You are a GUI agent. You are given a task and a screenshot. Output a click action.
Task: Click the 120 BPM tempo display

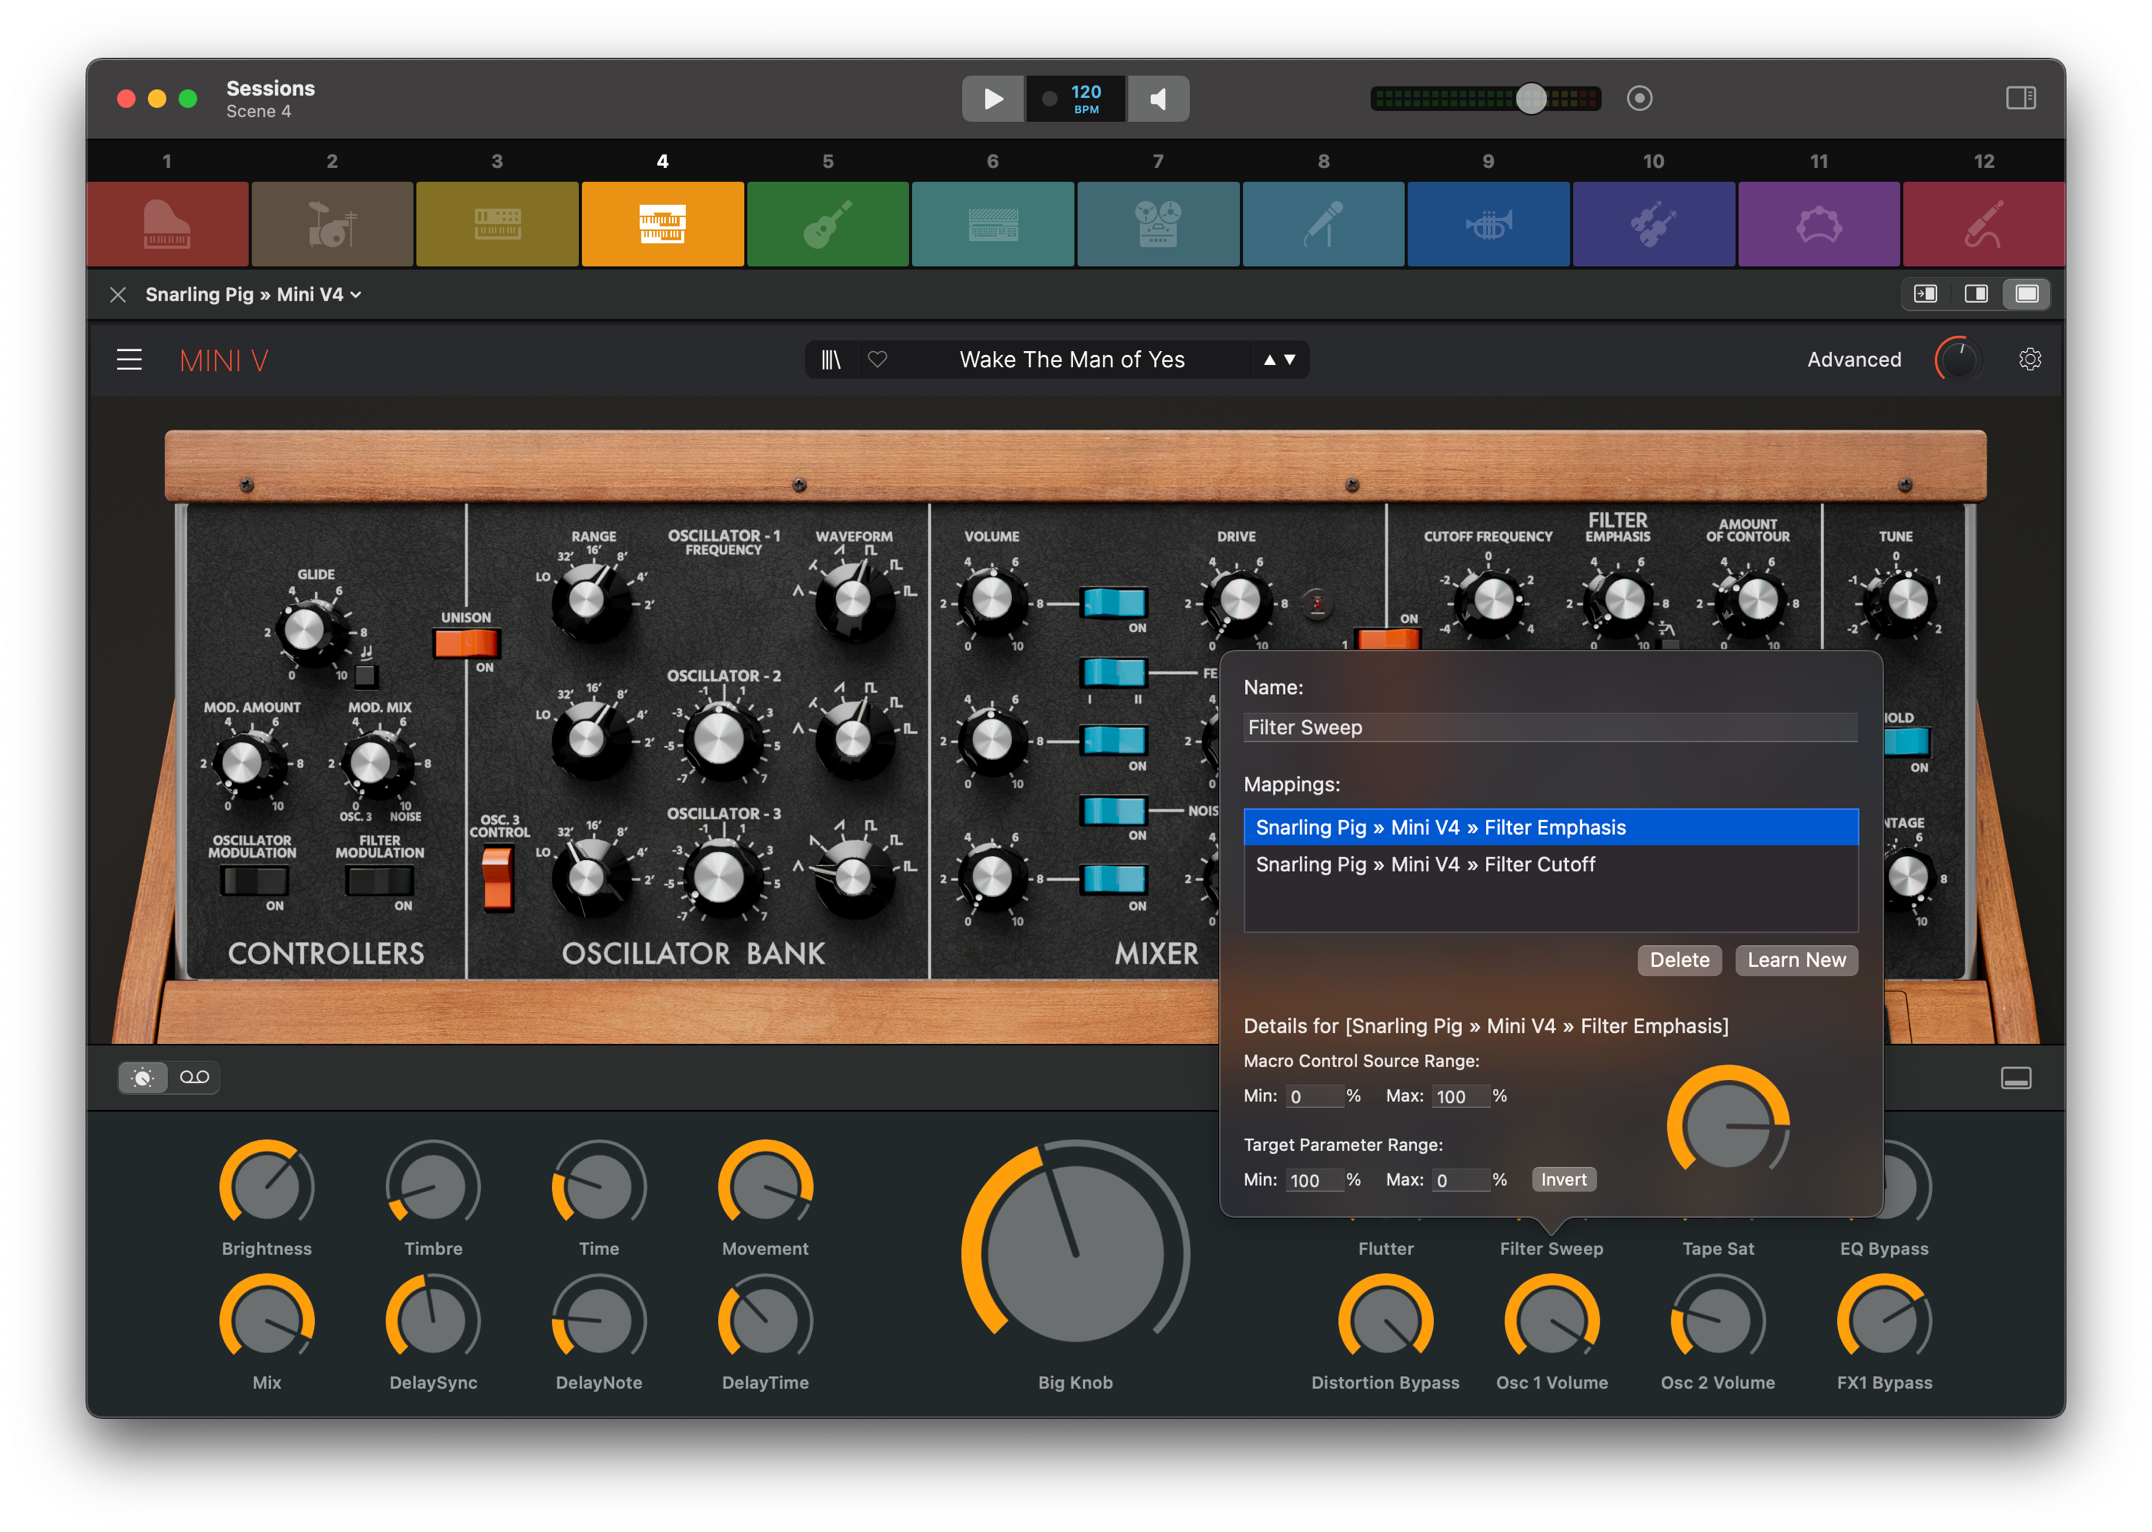tap(1076, 99)
